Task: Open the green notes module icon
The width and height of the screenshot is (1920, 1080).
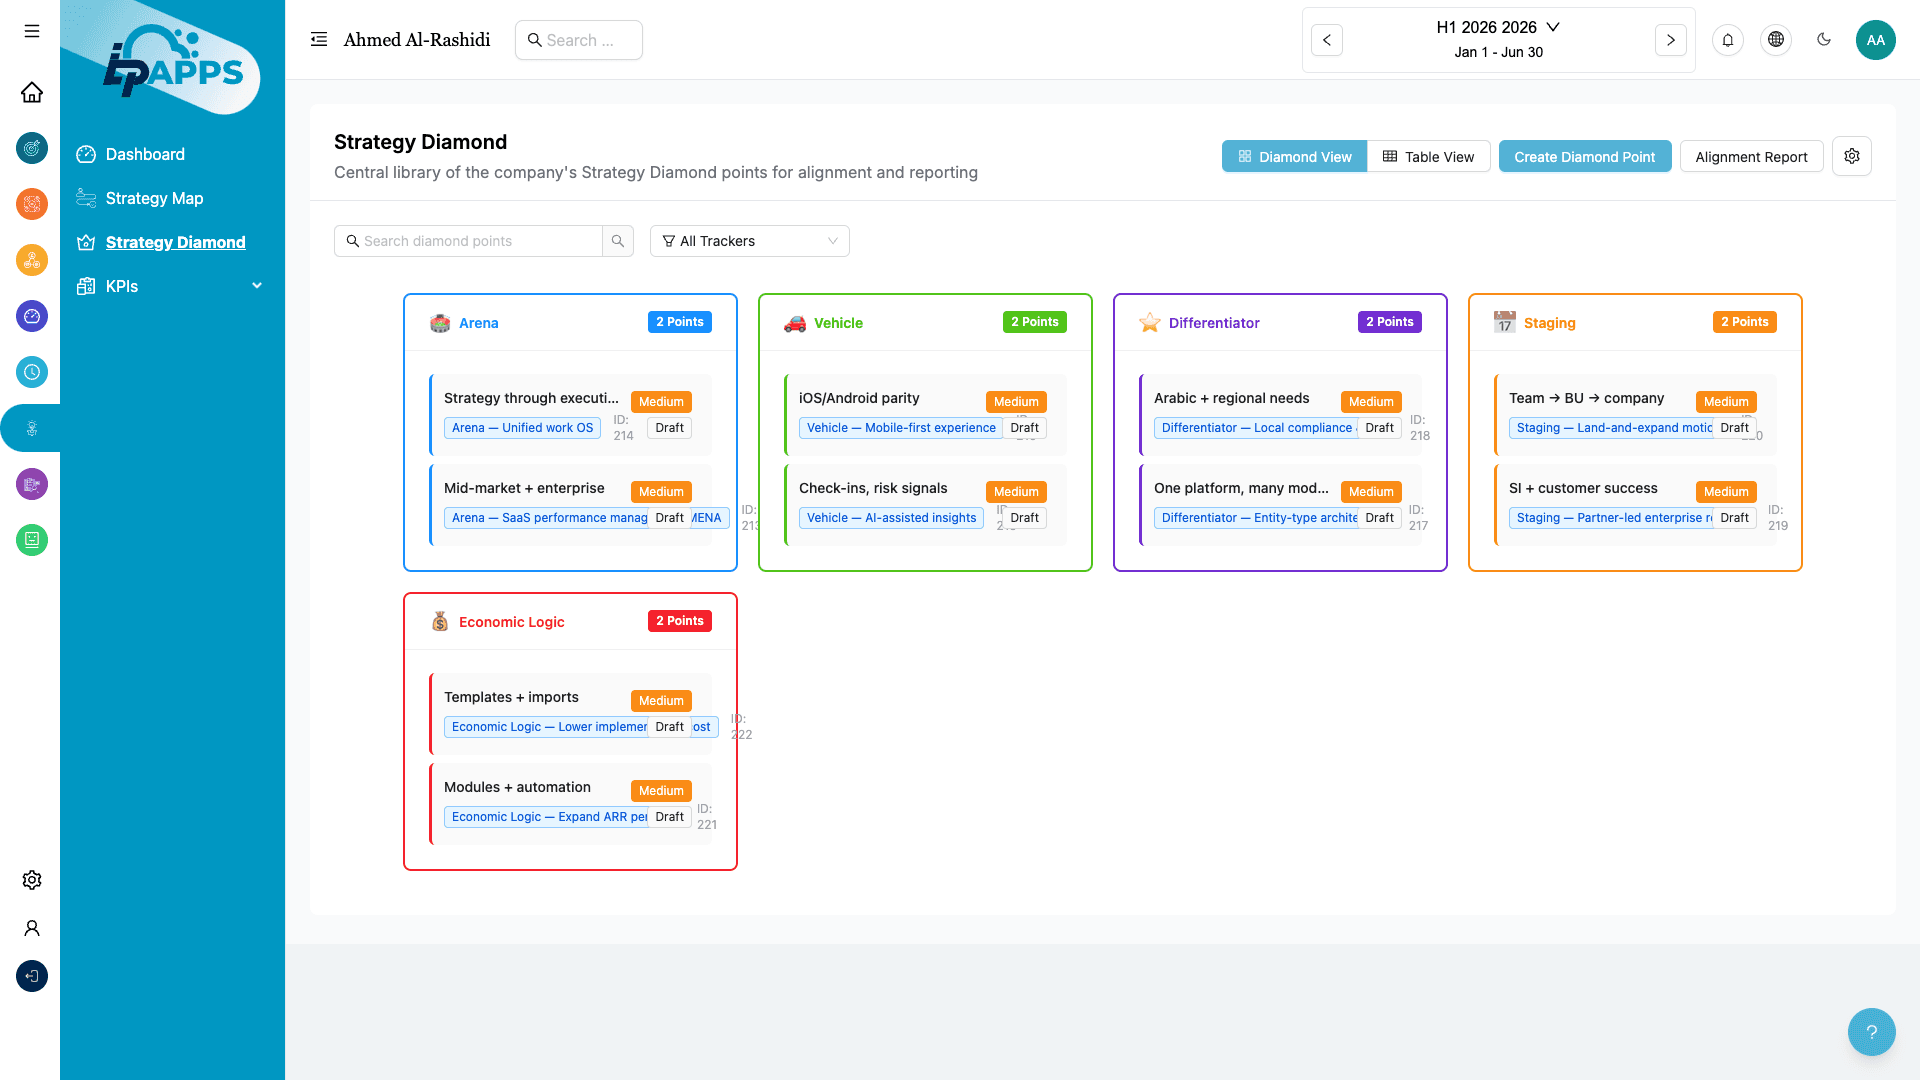Action: 31,540
